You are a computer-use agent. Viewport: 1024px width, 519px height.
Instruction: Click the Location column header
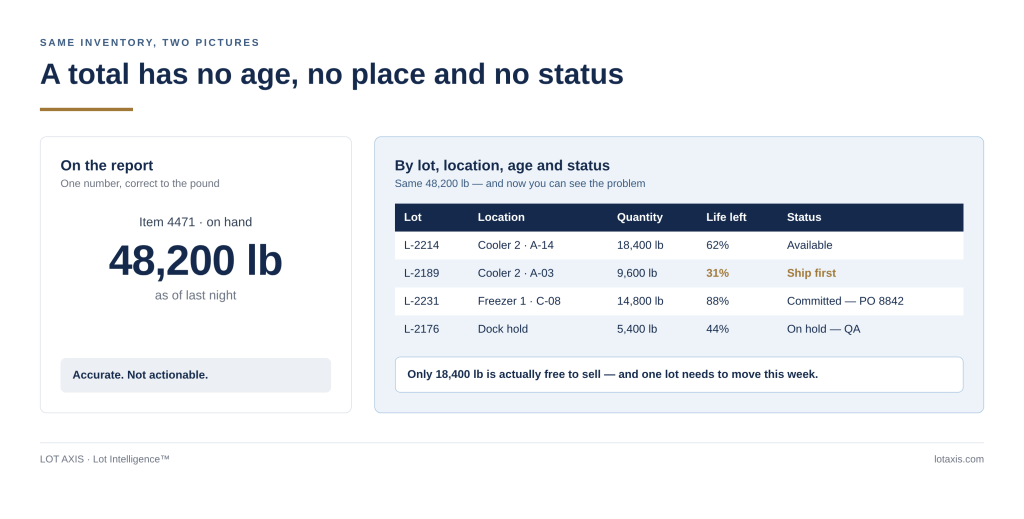(501, 217)
